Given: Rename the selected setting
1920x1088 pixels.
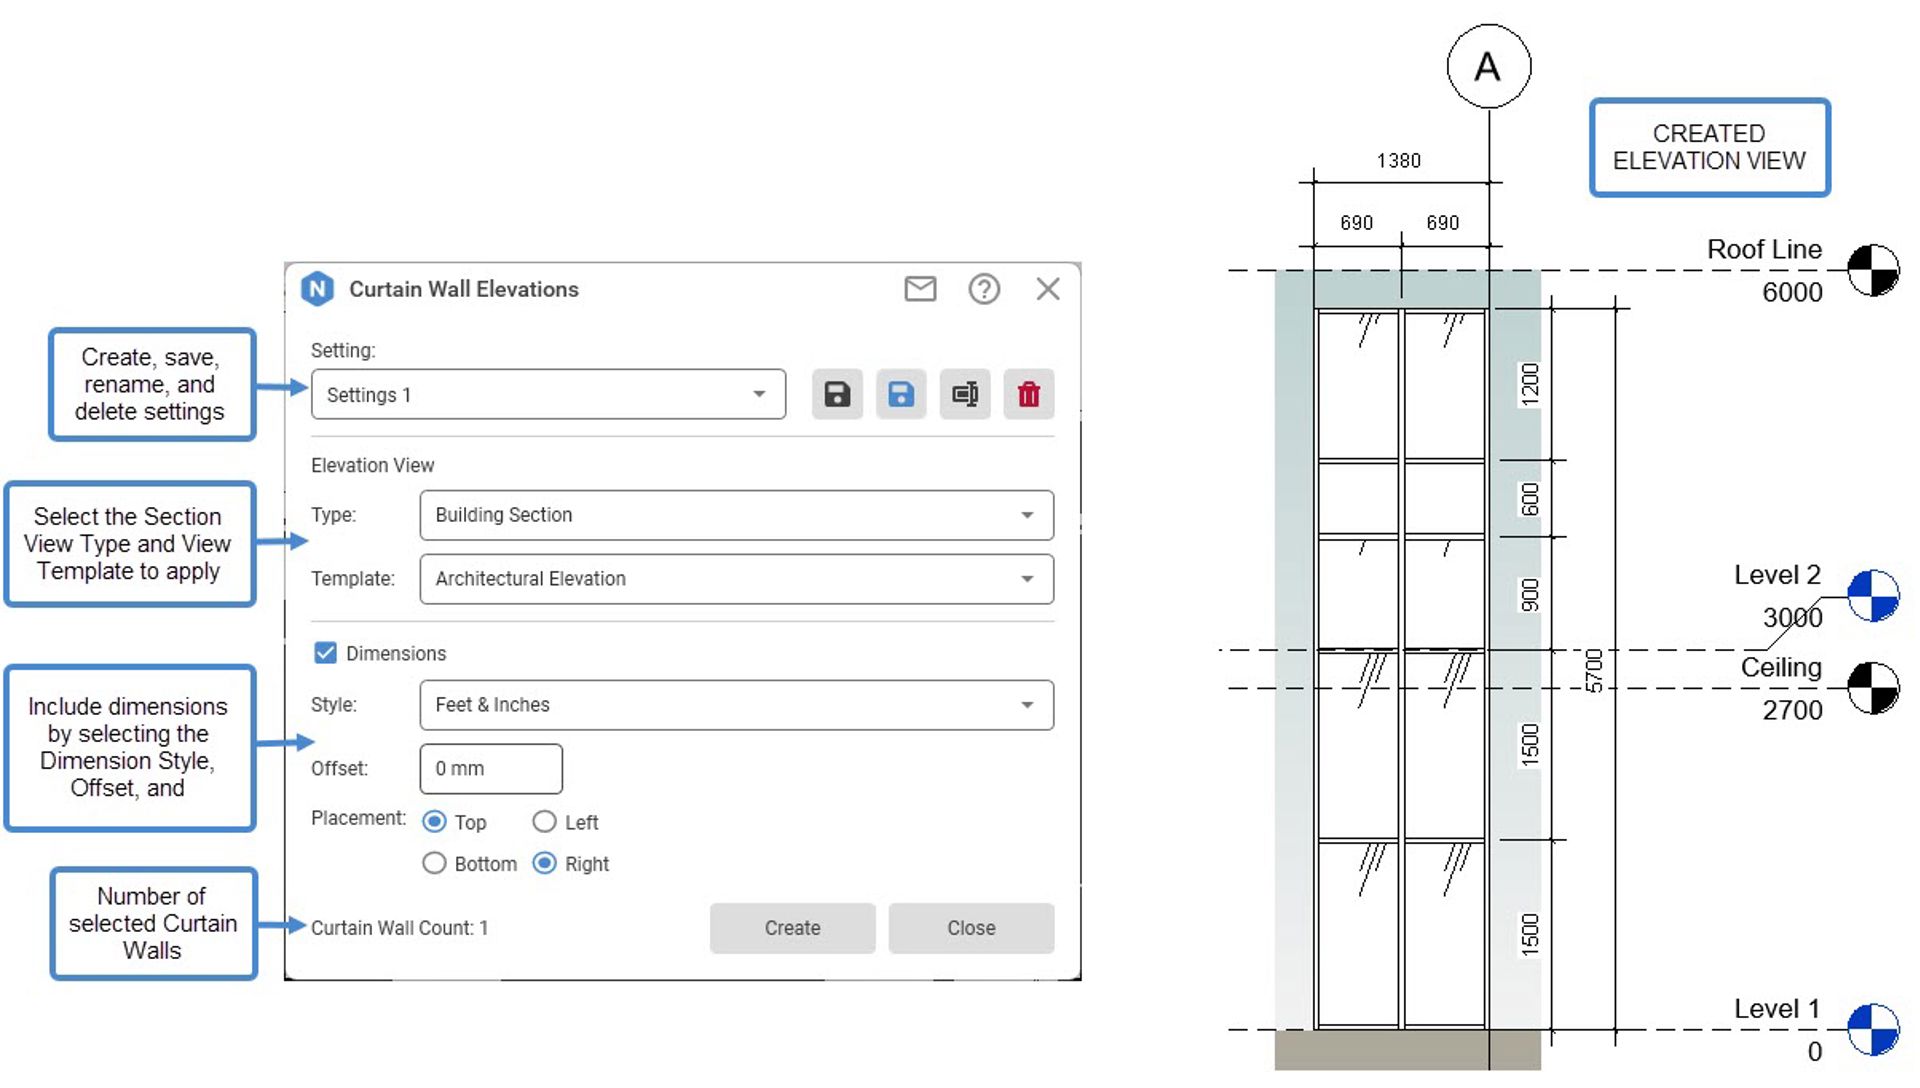Looking at the screenshot, I should pos(964,394).
